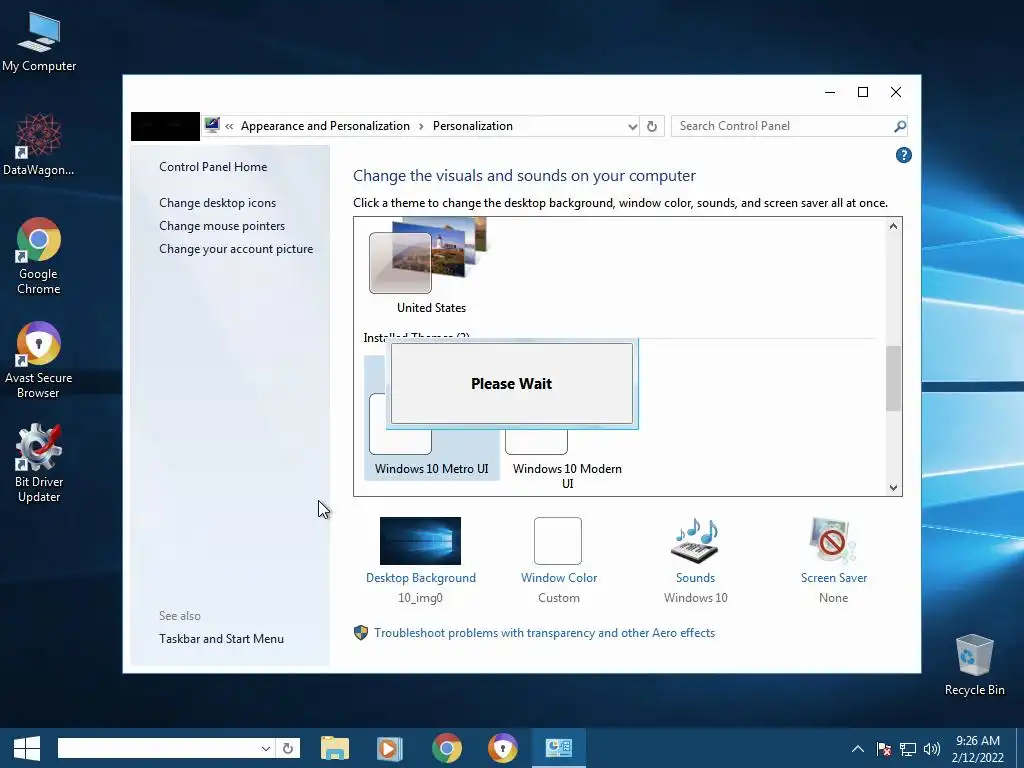This screenshot has height=768, width=1024.
Task: Open Desktop Background thumbnail
Action: (x=420, y=541)
